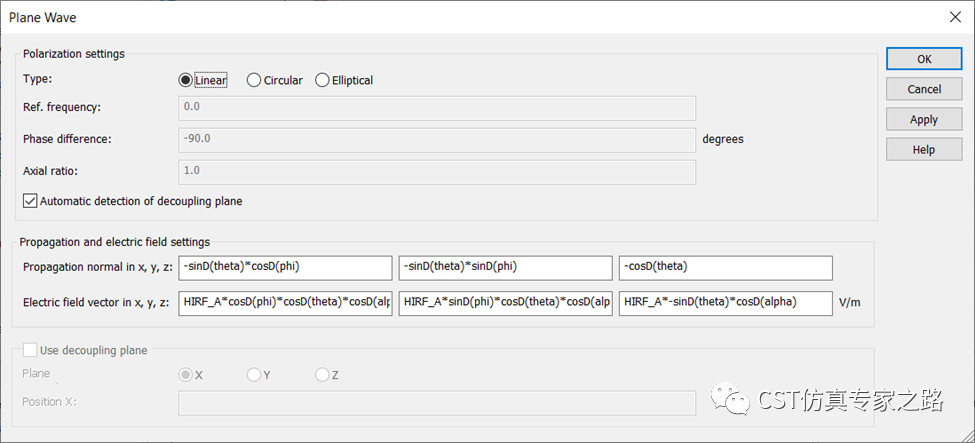
Task: Edit the electric field vector z field
Action: 726,304
